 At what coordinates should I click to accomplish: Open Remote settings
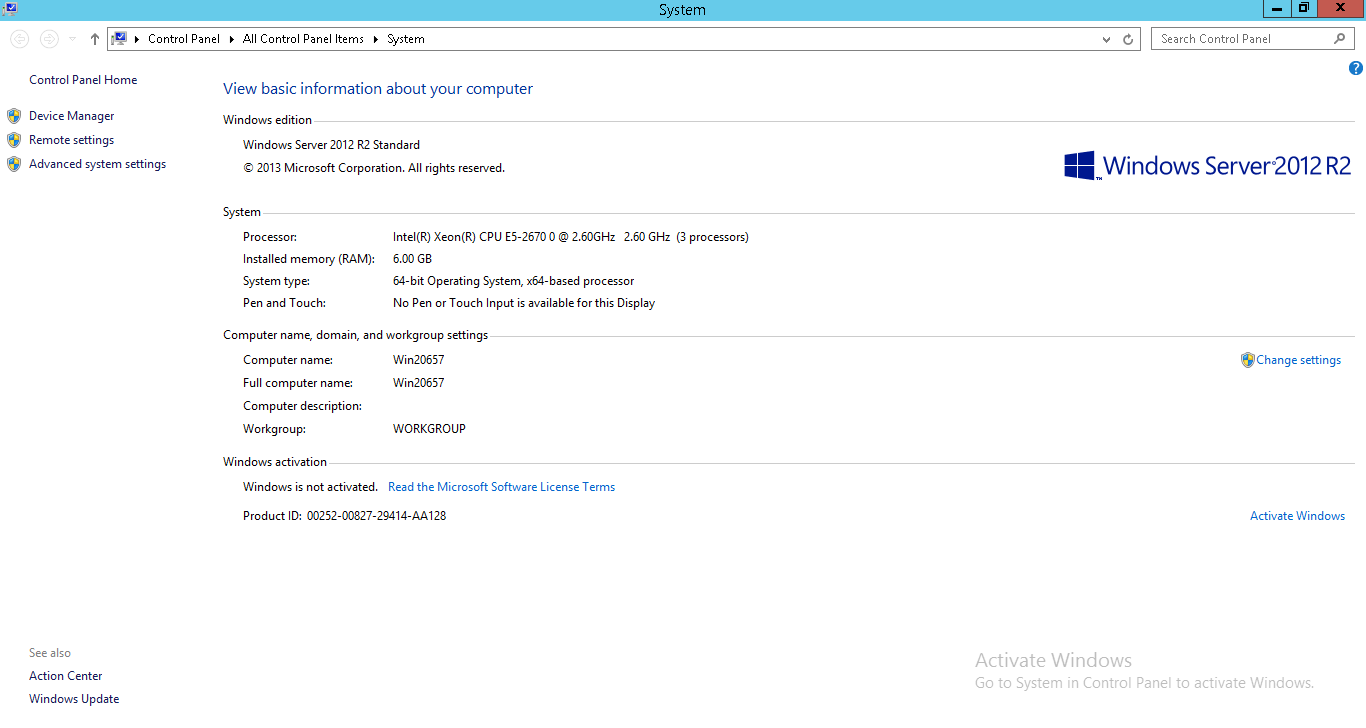coord(71,140)
